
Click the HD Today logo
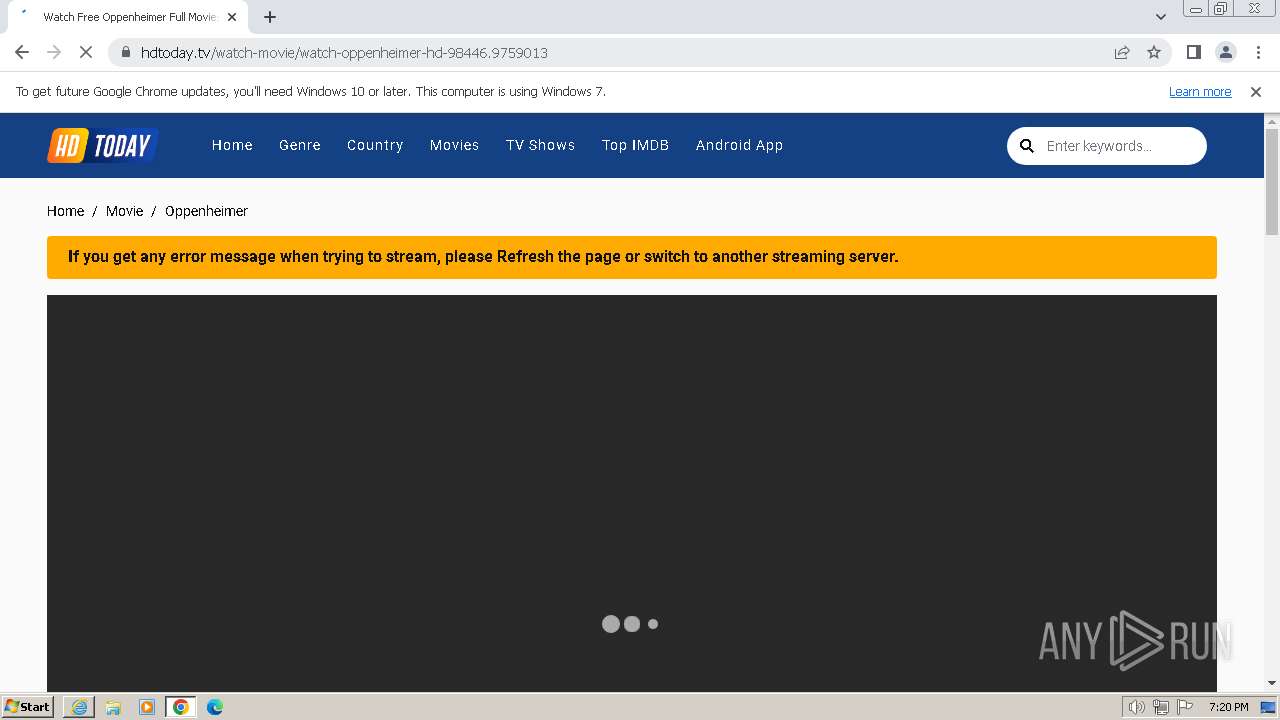coord(103,145)
